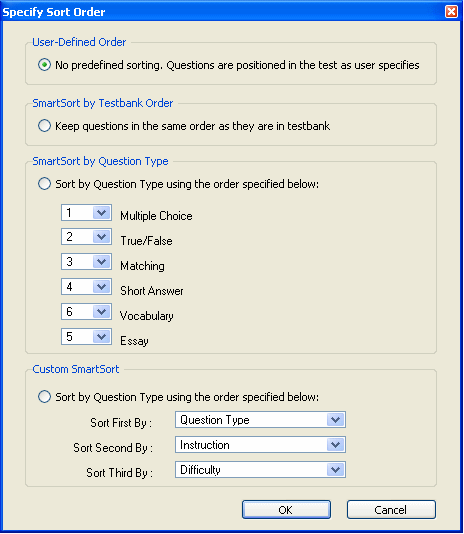This screenshot has width=464, height=534.
Task: Click the Instruction value in Sort Second By
Action: 205,445
